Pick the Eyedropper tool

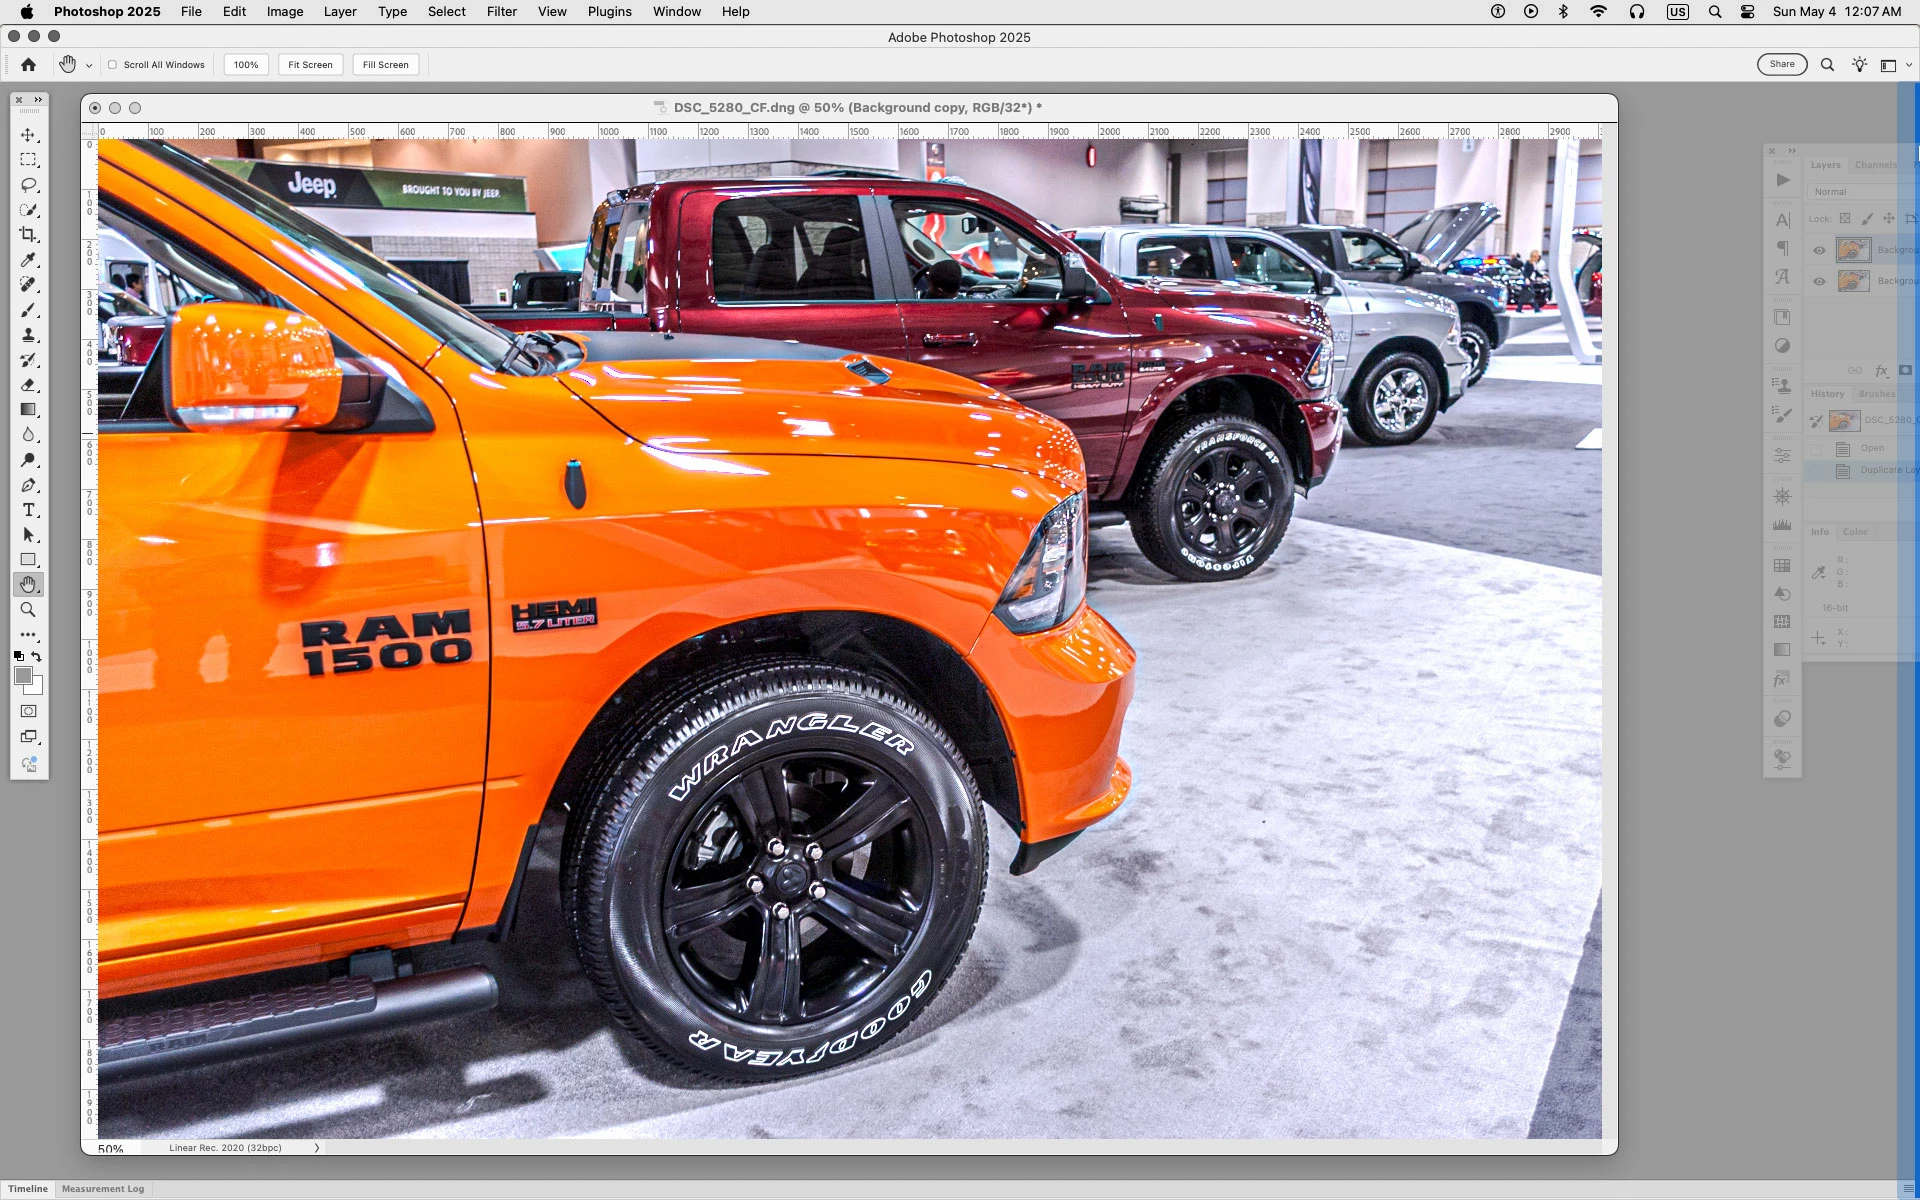click(28, 260)
